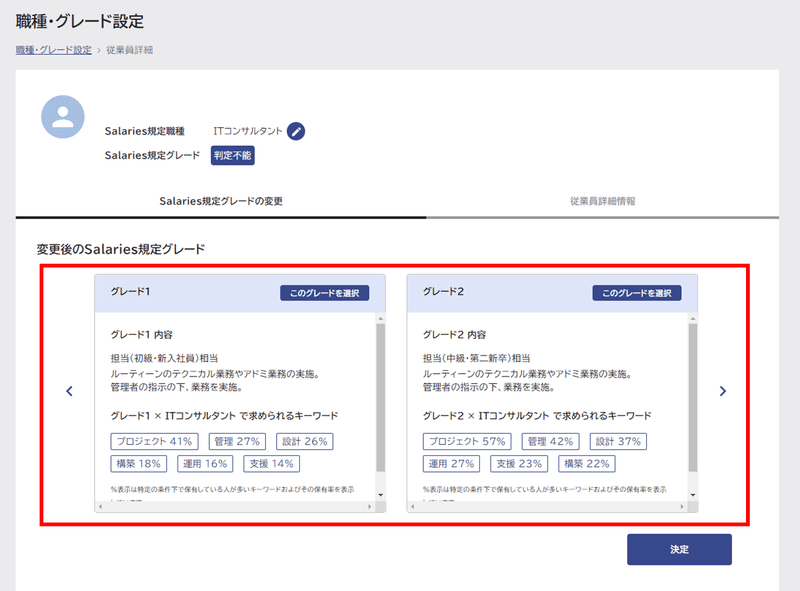
Task: Click the 運用 16% keyword tag
Action: 205,464
